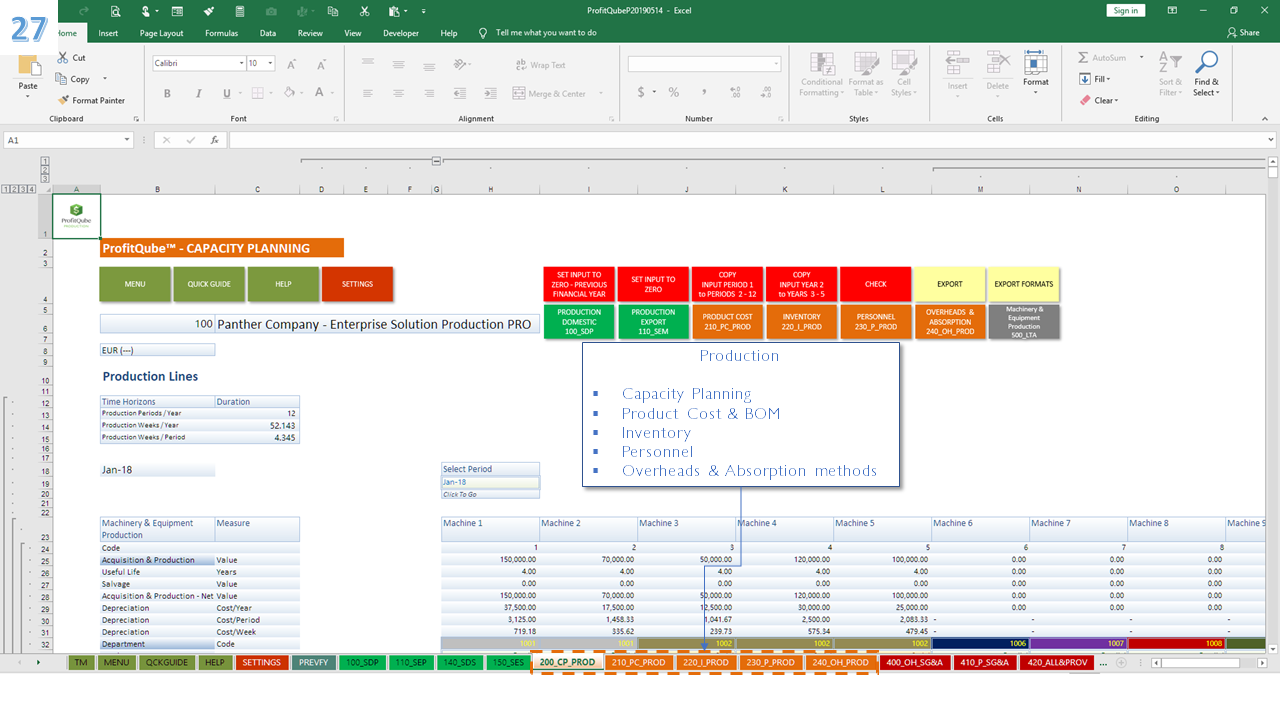Open the Insert ribbon tab
This screenshot has height=720, width=1280.
click(108, 33)
